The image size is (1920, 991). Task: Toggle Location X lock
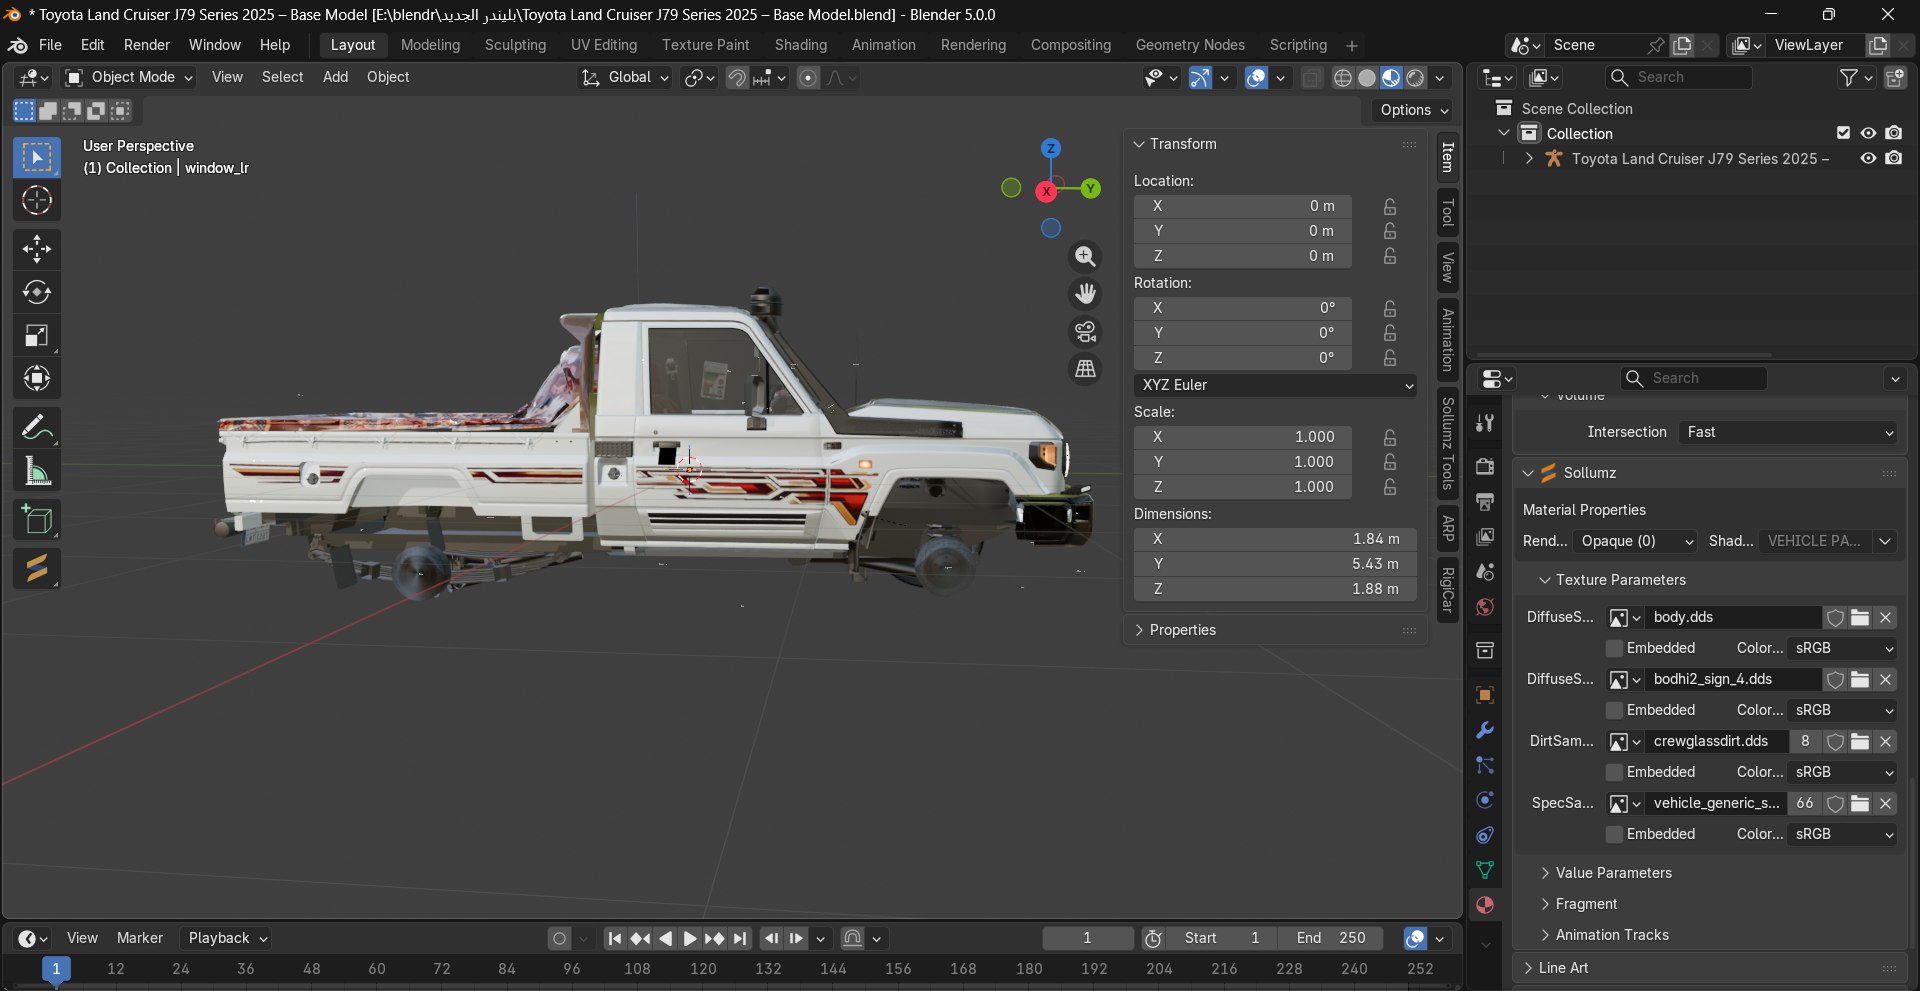[1390, 206]
